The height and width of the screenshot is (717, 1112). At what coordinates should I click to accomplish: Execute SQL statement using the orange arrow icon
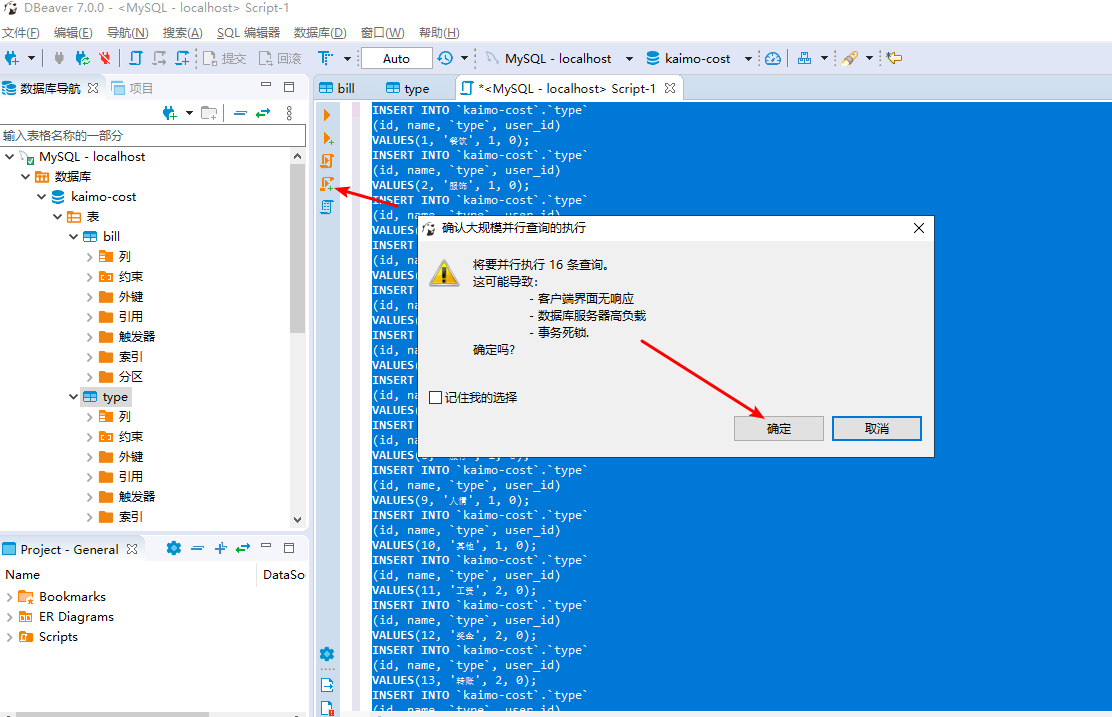327,115
